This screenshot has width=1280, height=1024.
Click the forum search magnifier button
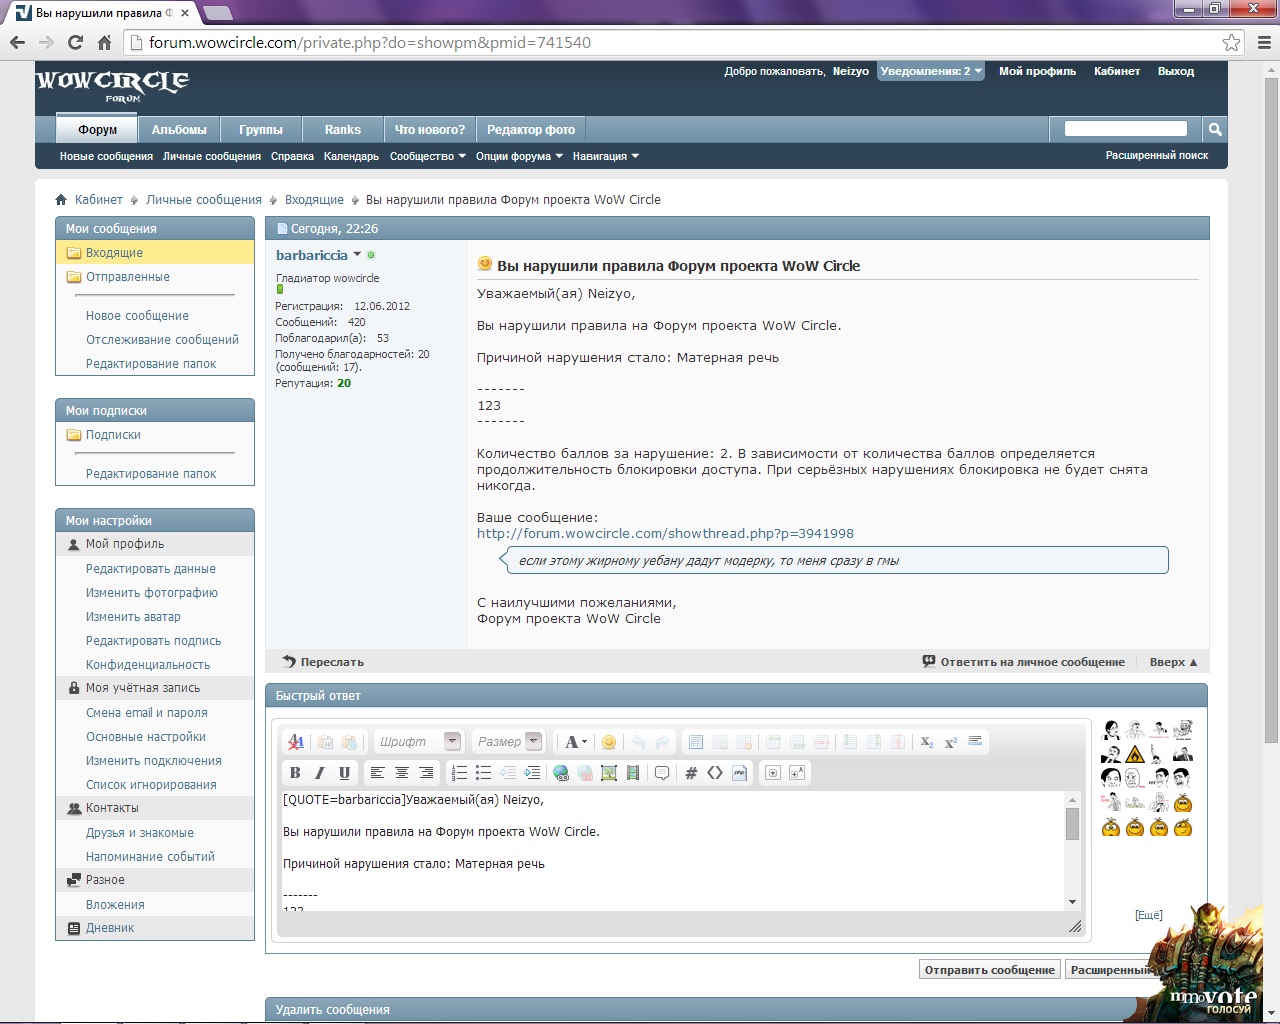tap(1215, 129)
